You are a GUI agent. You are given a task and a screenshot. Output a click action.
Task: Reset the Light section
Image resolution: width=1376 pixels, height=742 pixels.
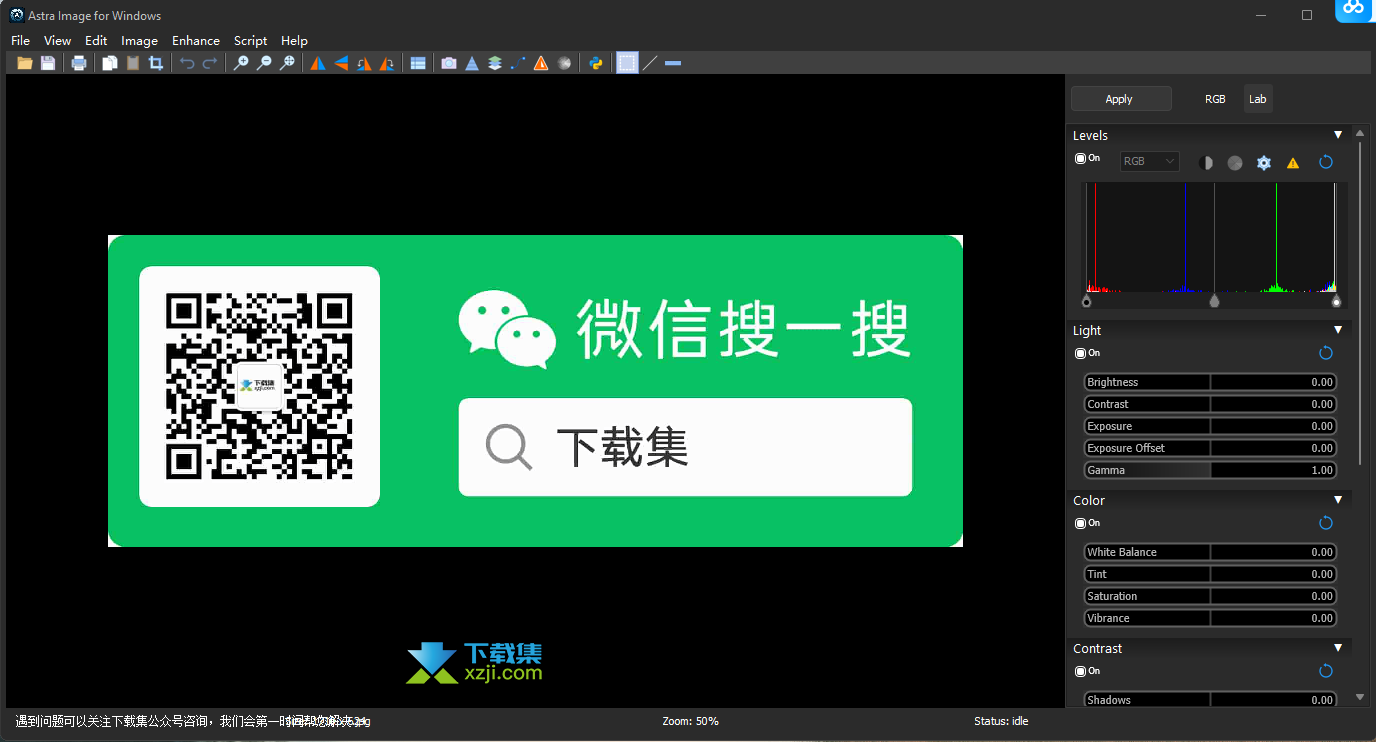point(1326,353)
